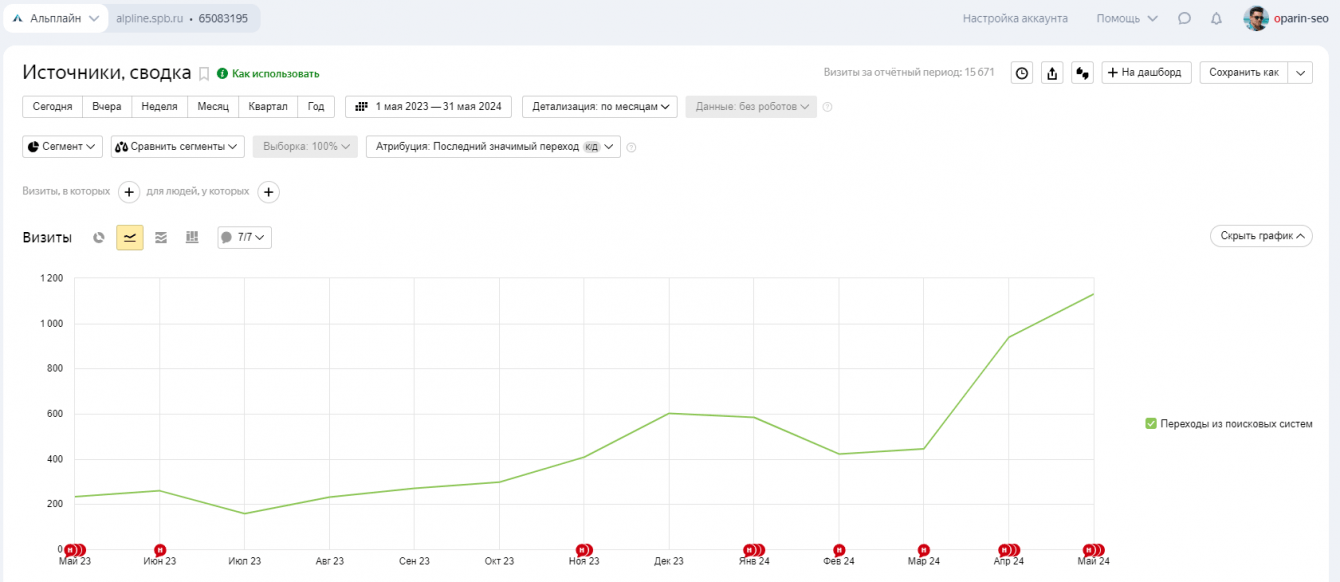Select the Год period
The height and width of the screenshot is (582, 1340).
tap(316, 106)
